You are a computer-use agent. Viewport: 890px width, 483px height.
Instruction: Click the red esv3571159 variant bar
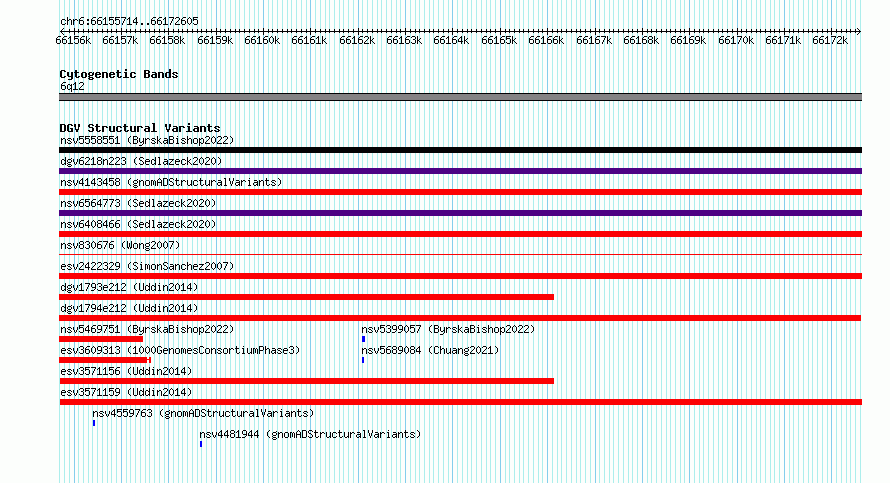click(460, 402)
